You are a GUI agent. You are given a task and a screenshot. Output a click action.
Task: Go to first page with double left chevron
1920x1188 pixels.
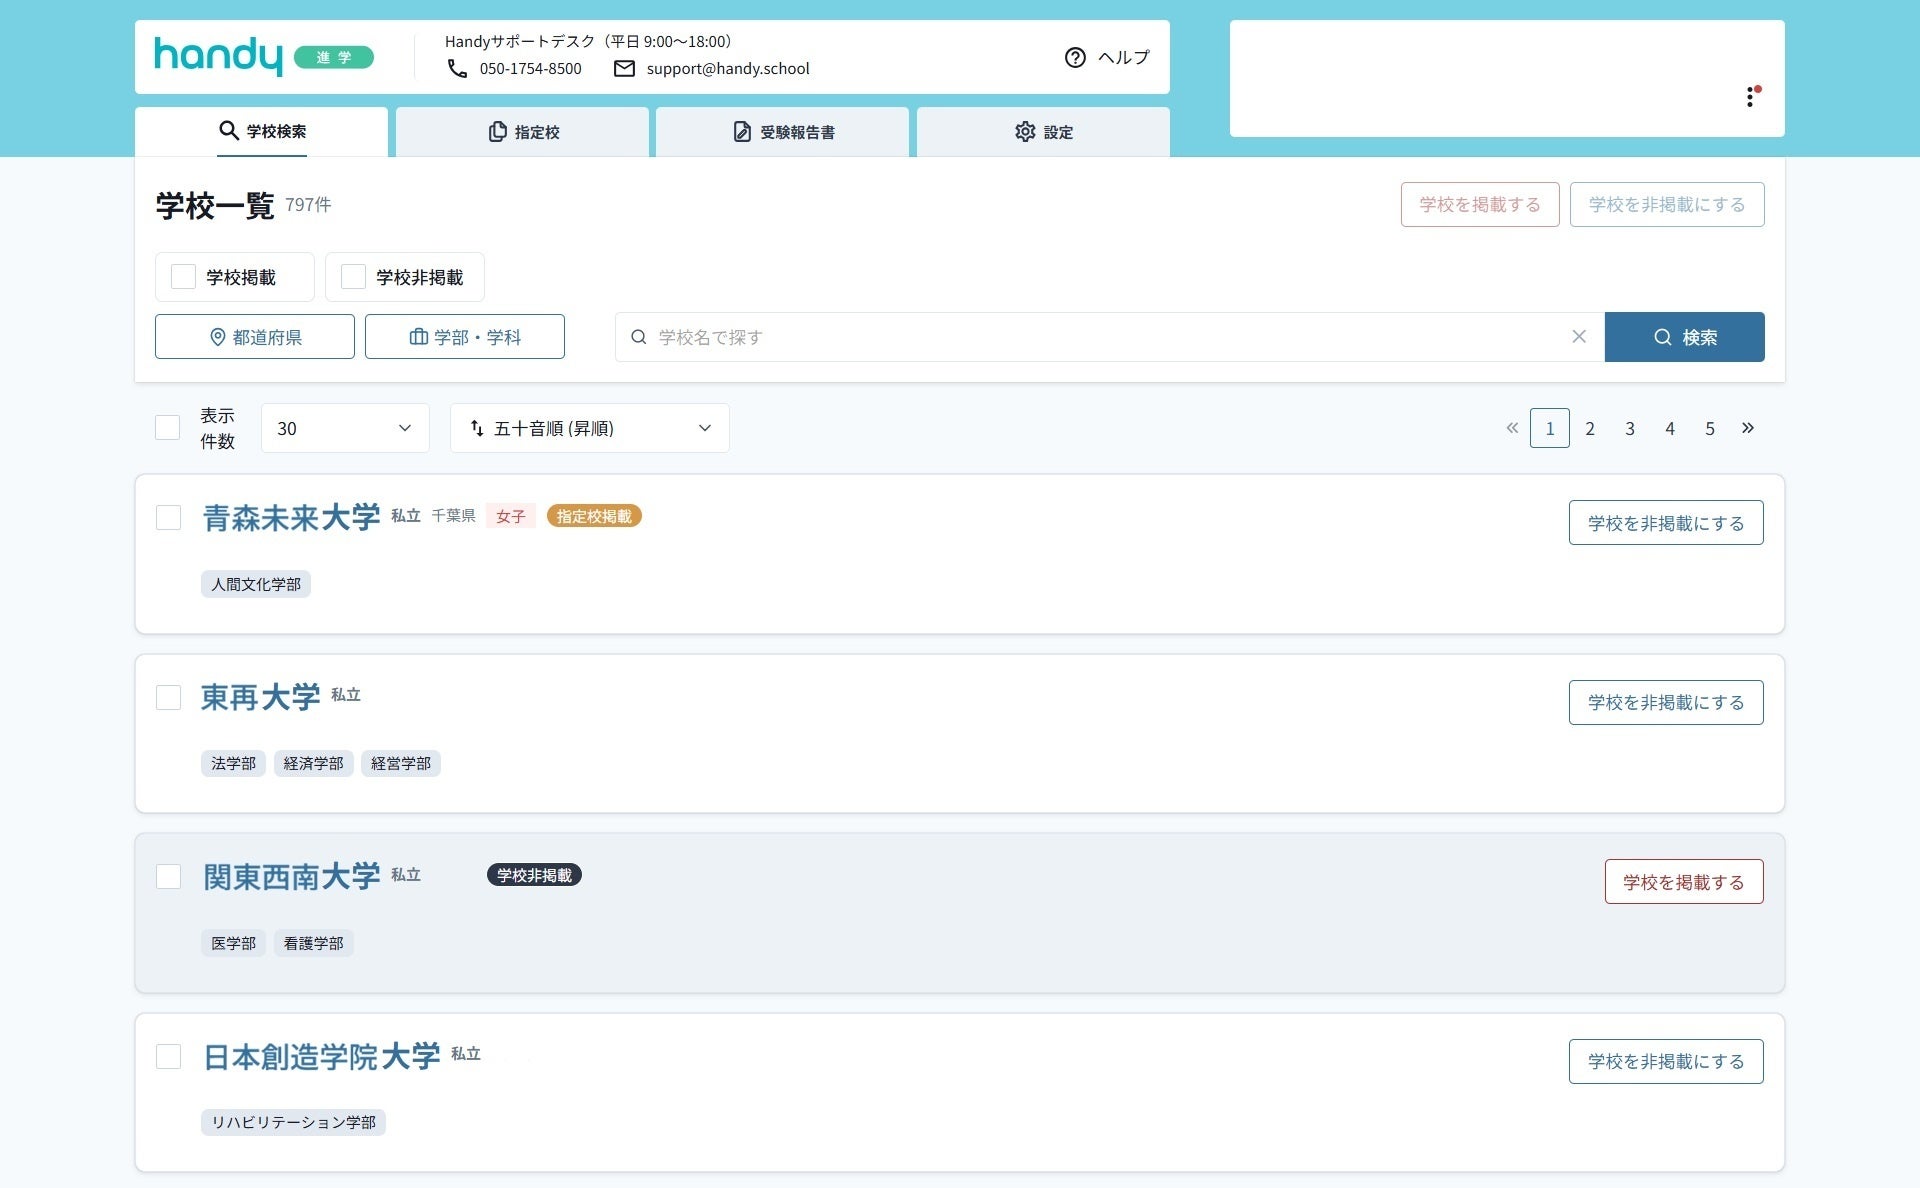tap(1512, 428)
